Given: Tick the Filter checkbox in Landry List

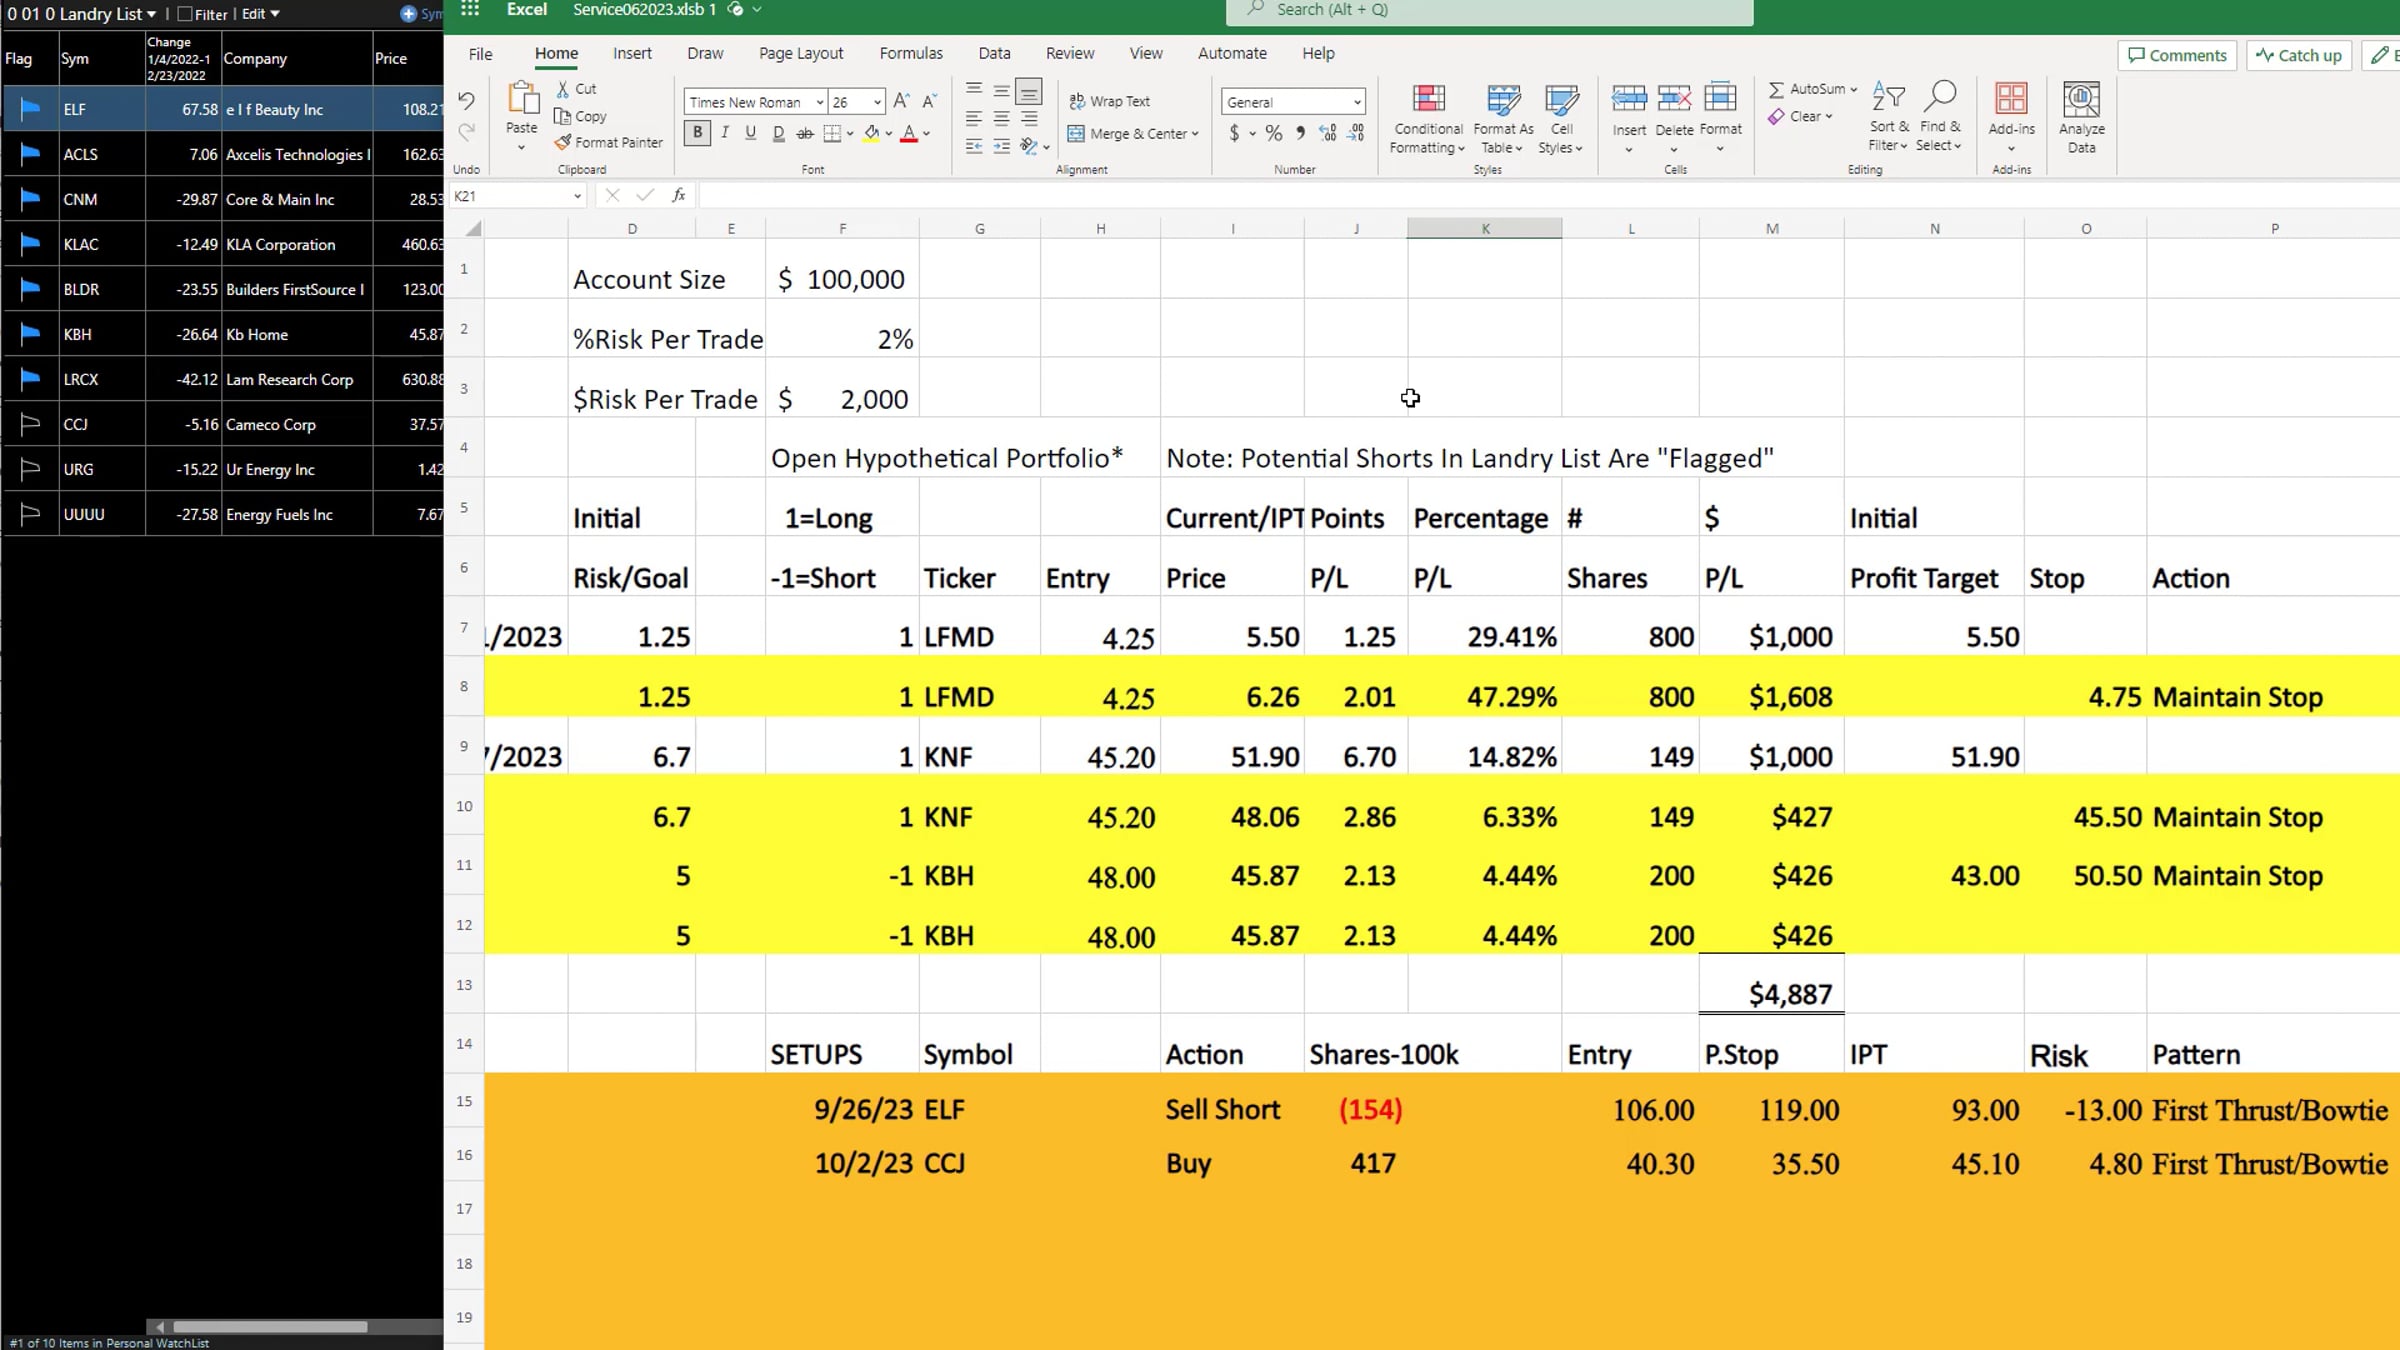Looking at the screenshot, I should (185, 14).
